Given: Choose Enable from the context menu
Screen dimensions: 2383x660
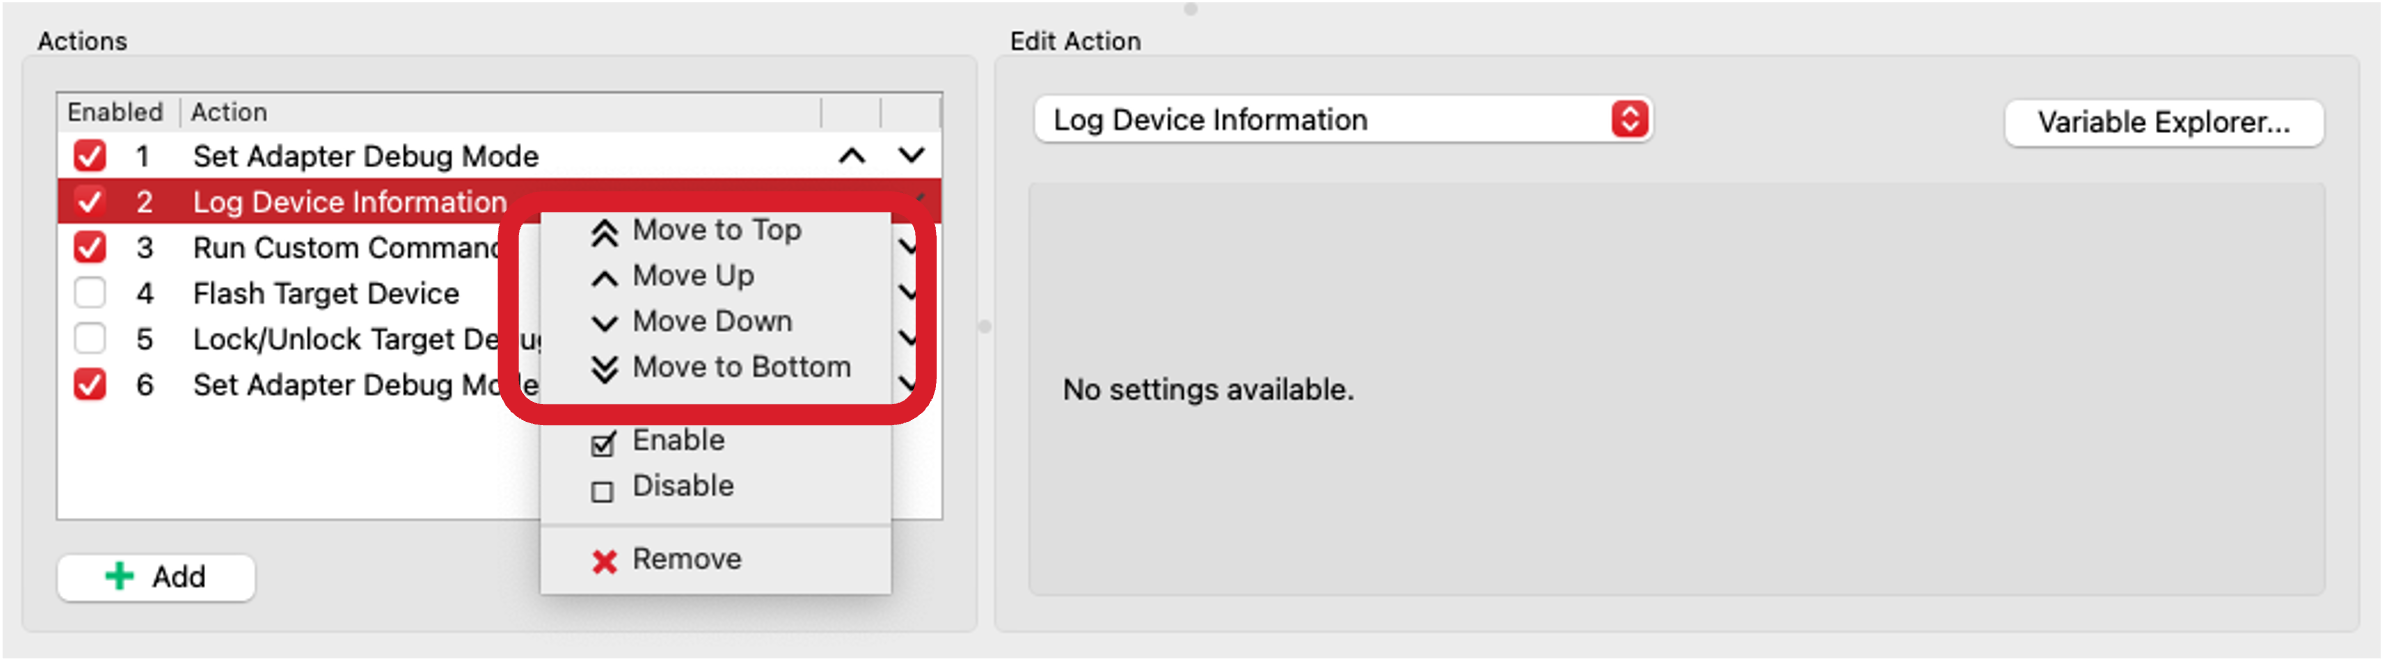Looking at the screenshot, I should 678,440.
